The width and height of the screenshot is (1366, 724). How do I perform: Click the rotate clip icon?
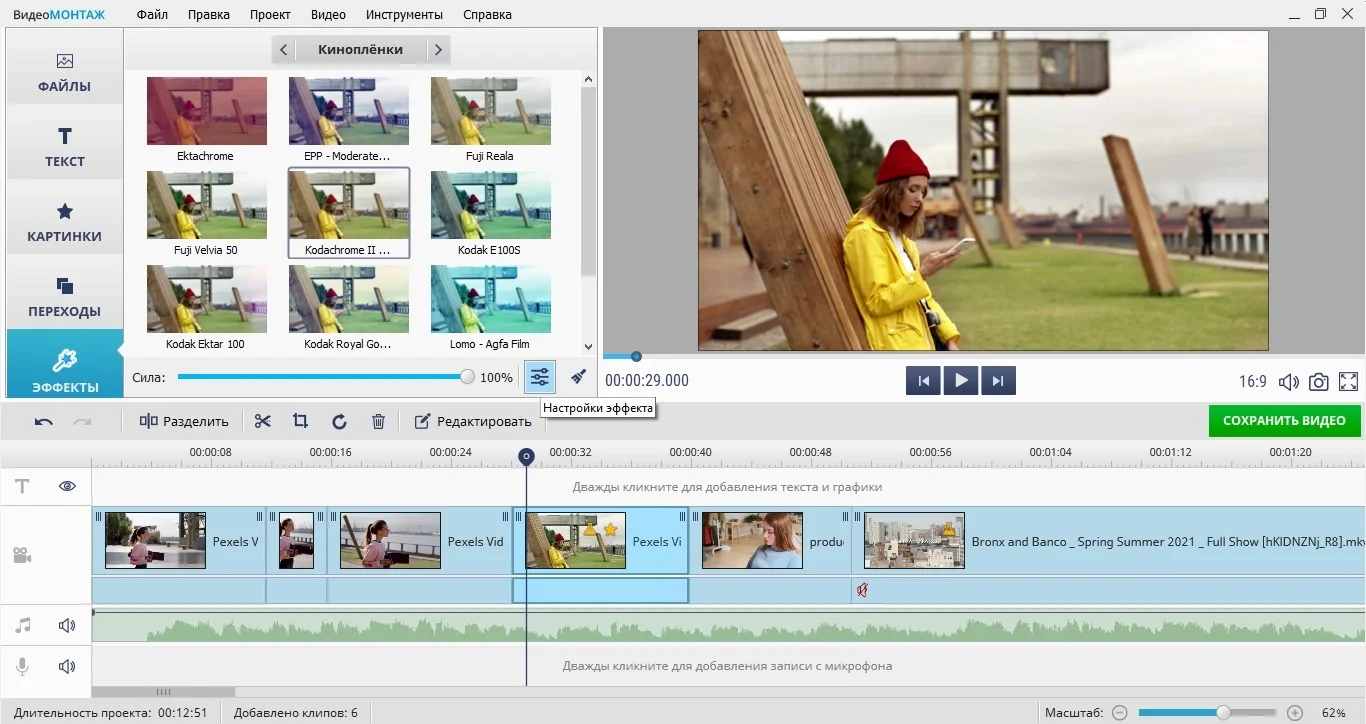pyautogui.click(x=339, y=421)
